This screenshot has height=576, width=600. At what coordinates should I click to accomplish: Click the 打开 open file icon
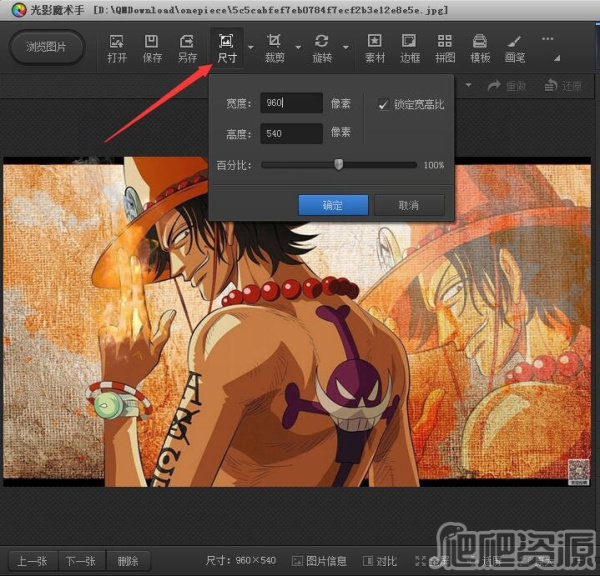pos(117,48)
